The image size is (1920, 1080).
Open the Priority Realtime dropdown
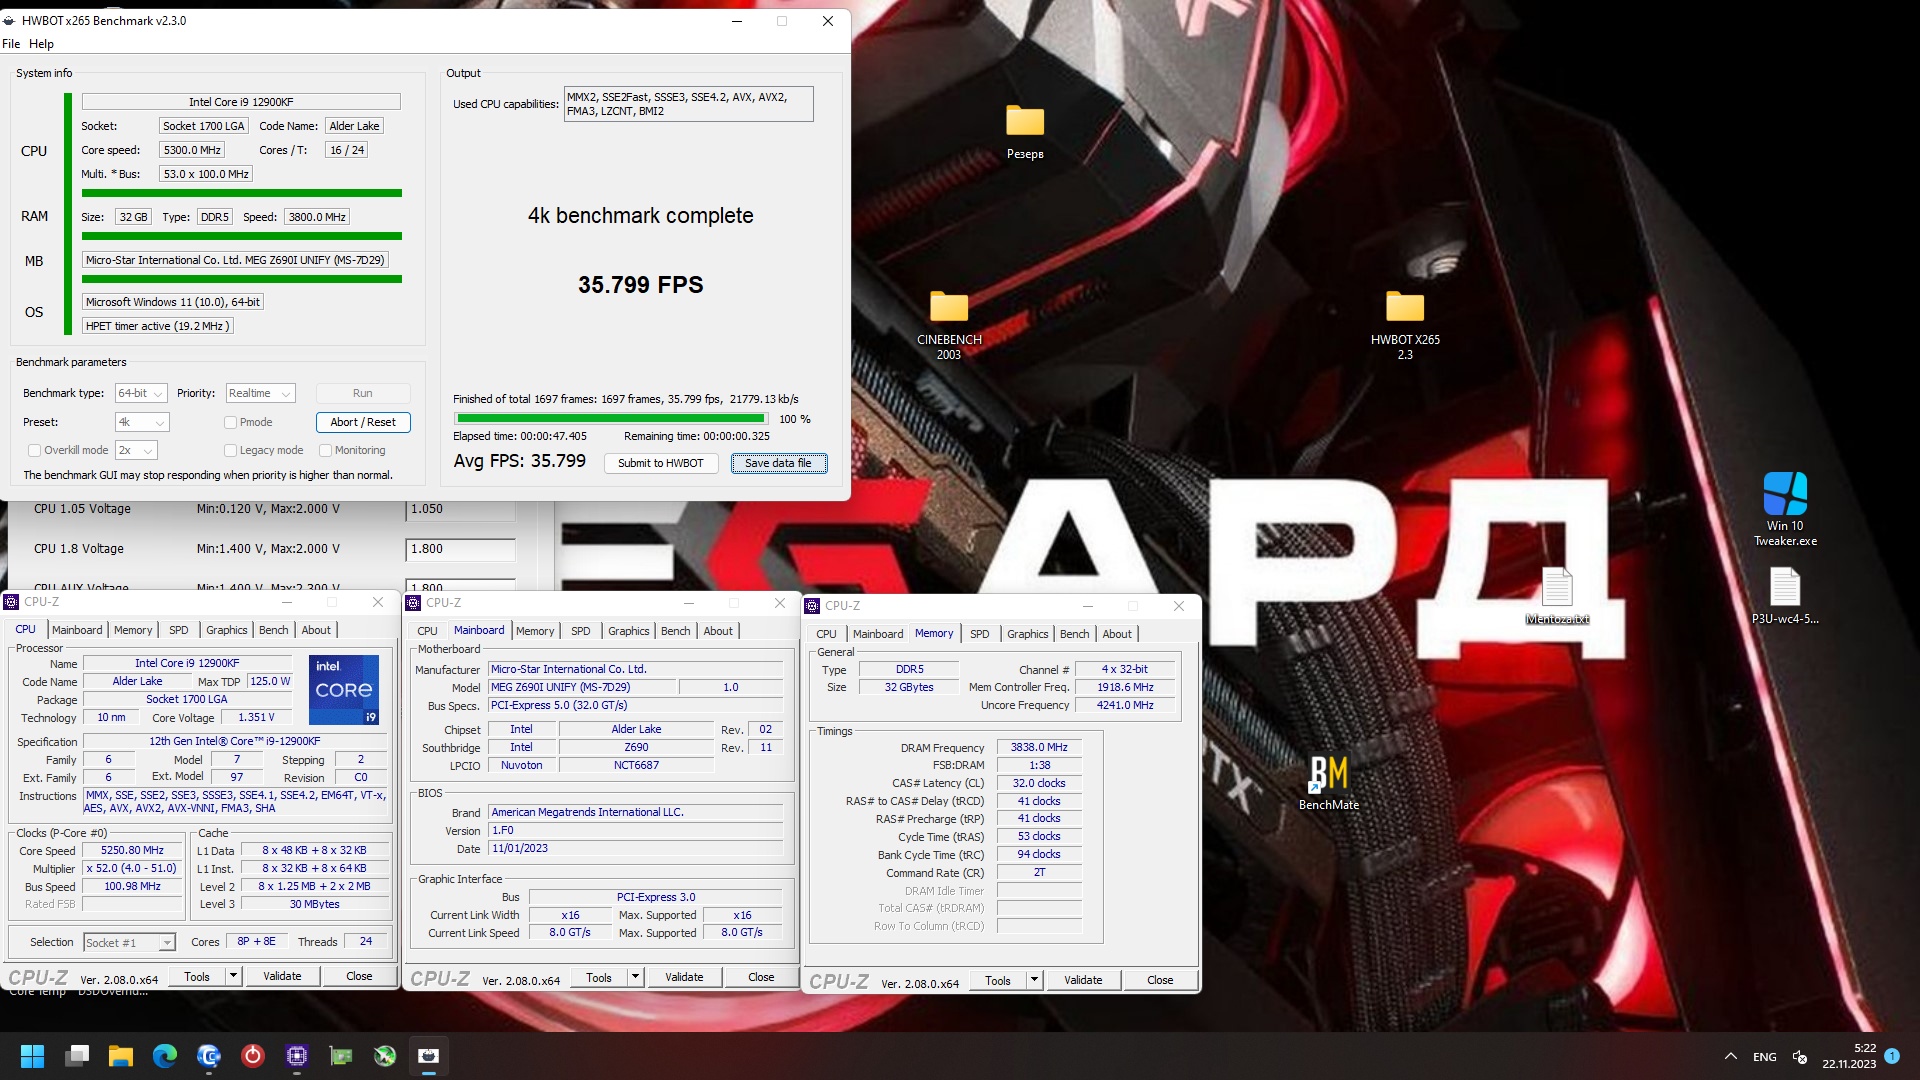tap(260, 394)
